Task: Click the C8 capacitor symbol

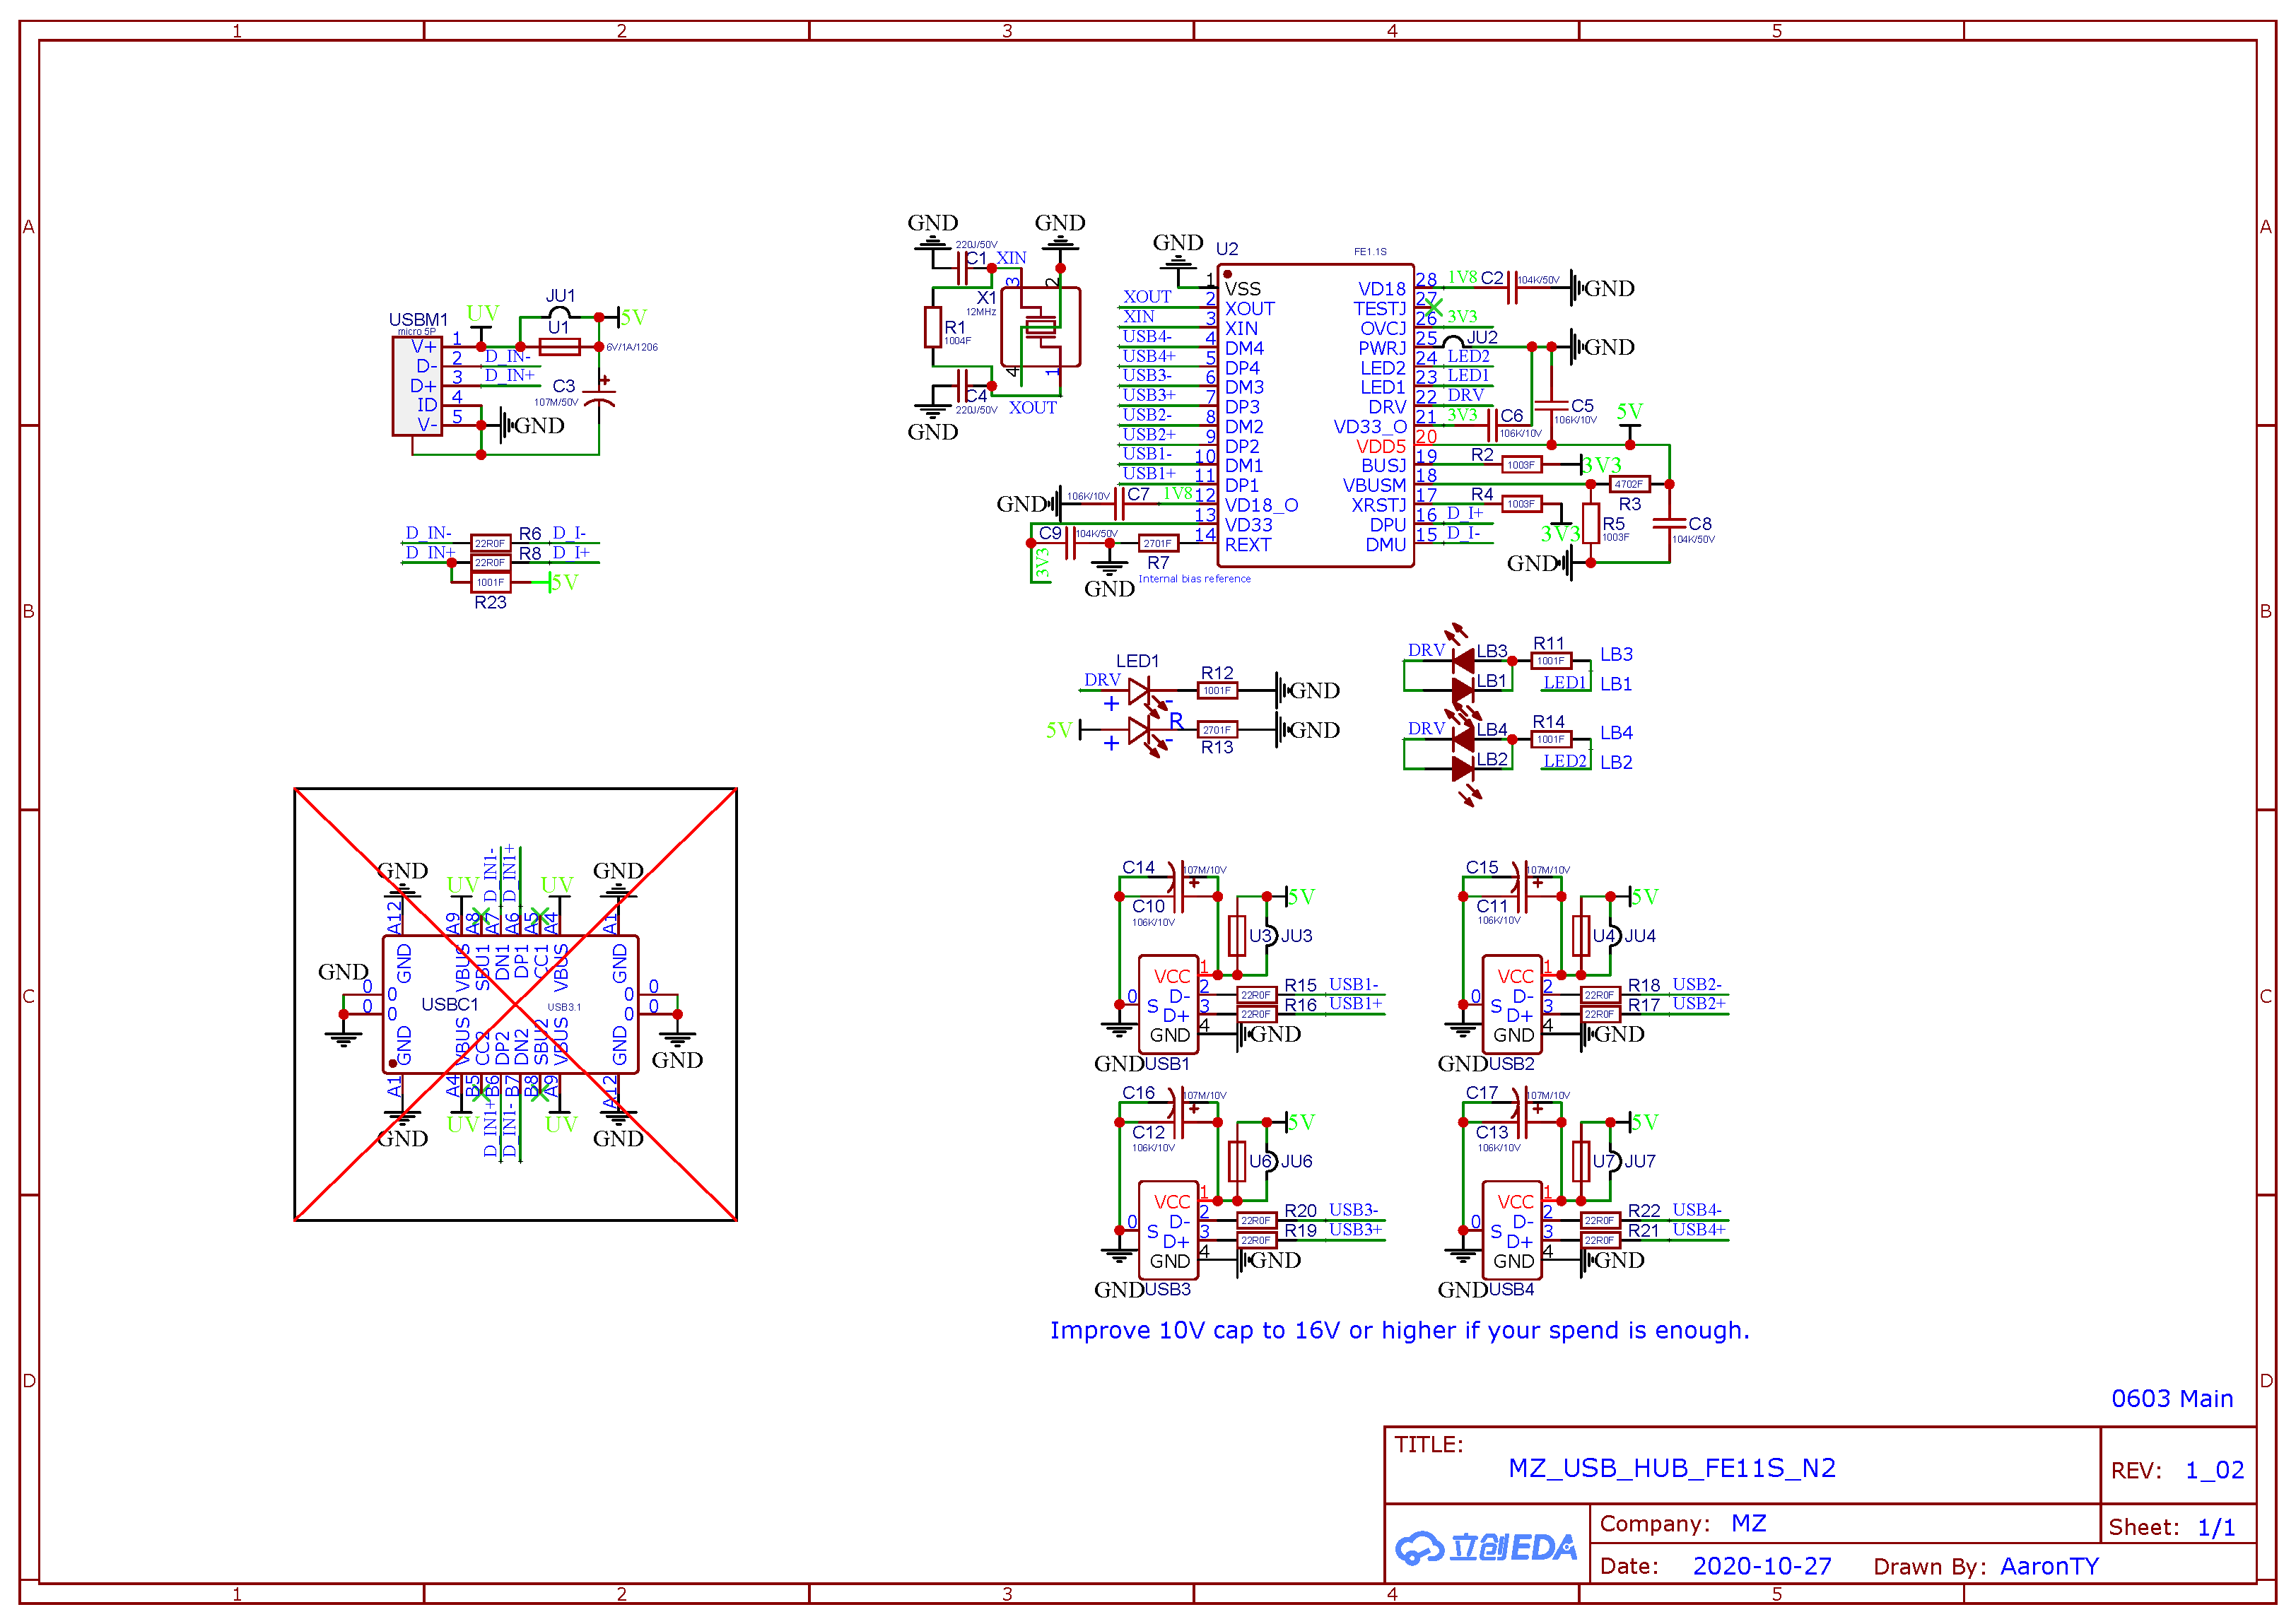Action: [1669, 523]
